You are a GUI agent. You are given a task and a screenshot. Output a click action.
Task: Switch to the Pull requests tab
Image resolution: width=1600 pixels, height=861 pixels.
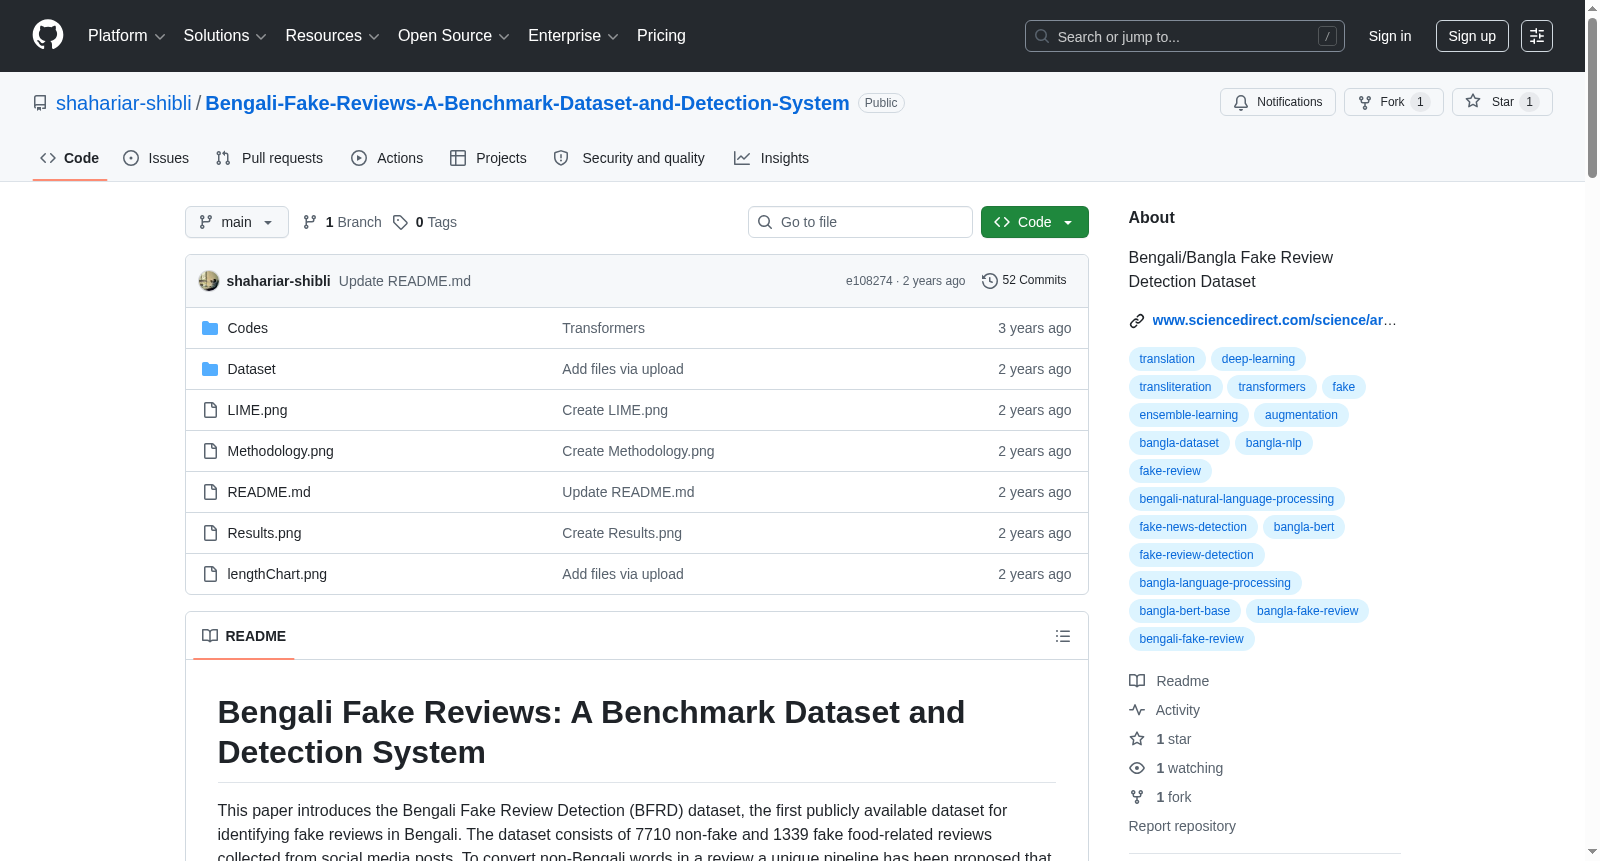[269, 158]
